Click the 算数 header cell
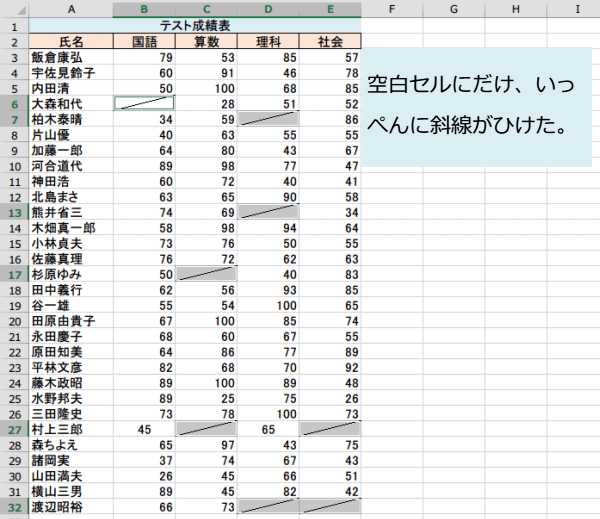This screenshot has height=519, width=600. point(206,41)
